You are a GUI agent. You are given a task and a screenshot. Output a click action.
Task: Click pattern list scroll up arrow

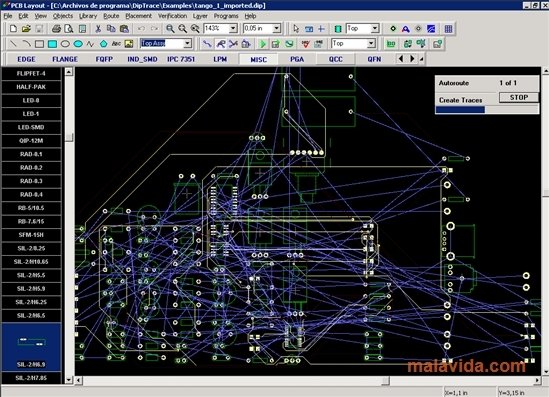coord(69,72)
